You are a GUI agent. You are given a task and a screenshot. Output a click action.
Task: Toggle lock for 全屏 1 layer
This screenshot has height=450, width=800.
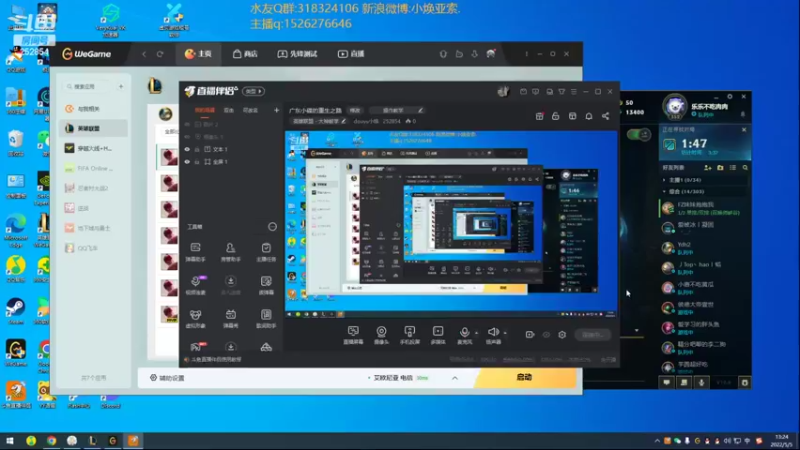197,162
